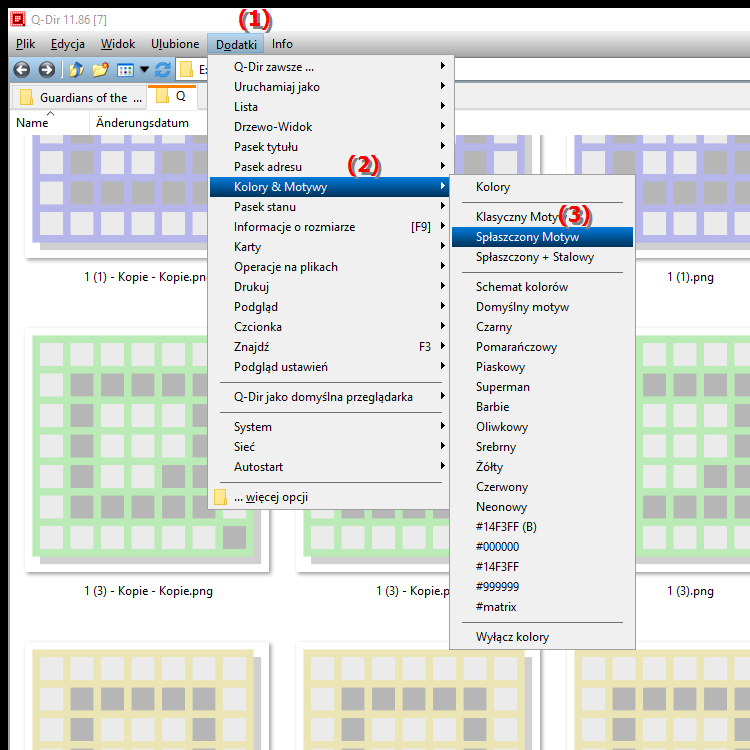Switch to Guardians of the ... tab
This screenshot has height=750, width=750.
click(x=79, y=98)
